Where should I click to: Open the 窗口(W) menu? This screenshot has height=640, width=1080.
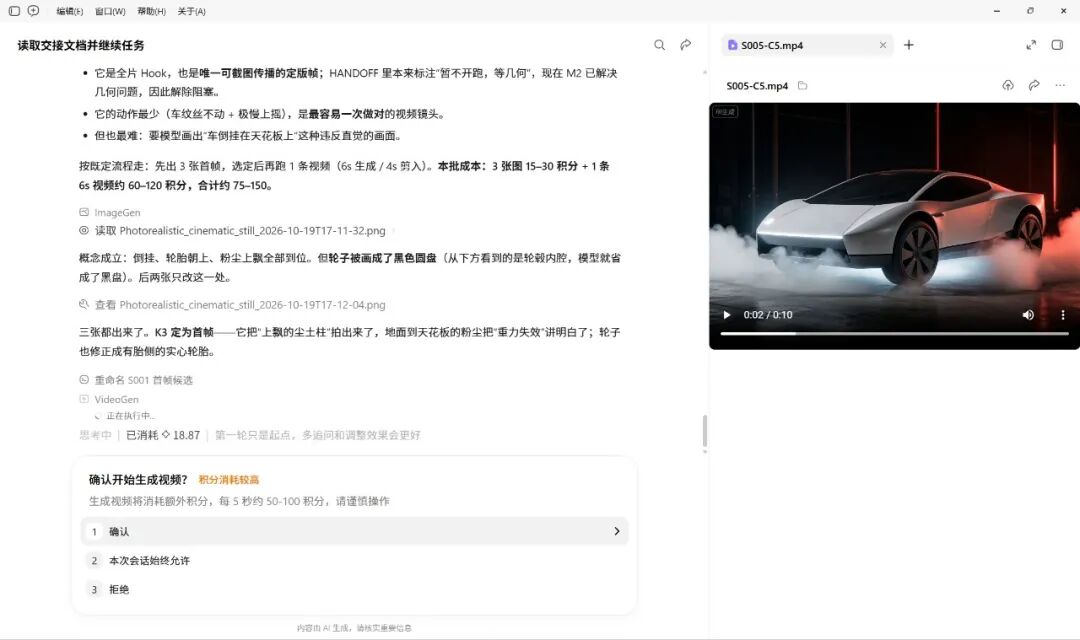pos(110,12)
